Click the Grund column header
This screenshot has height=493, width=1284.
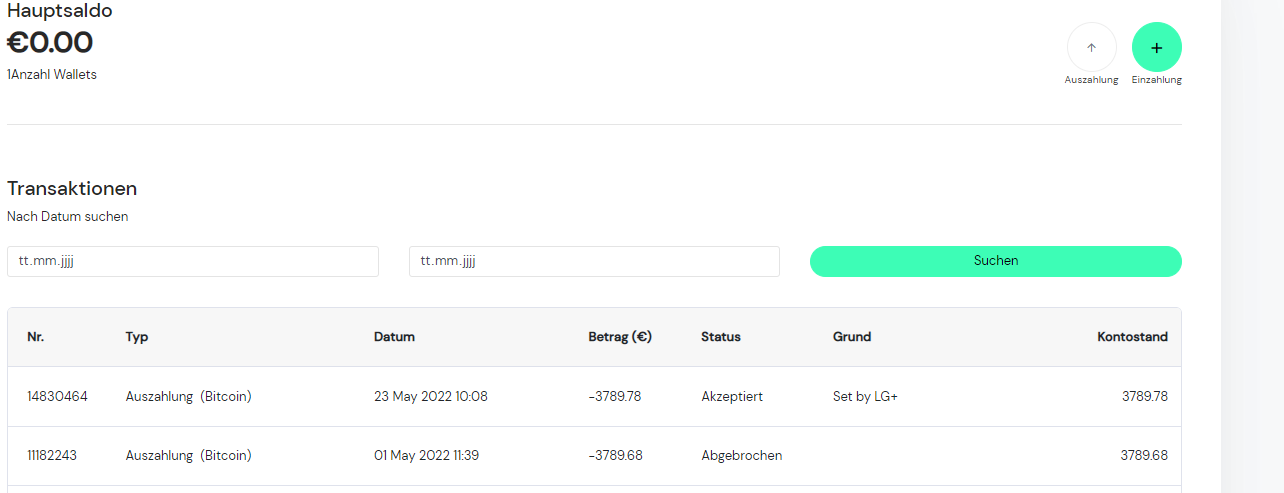852,337
